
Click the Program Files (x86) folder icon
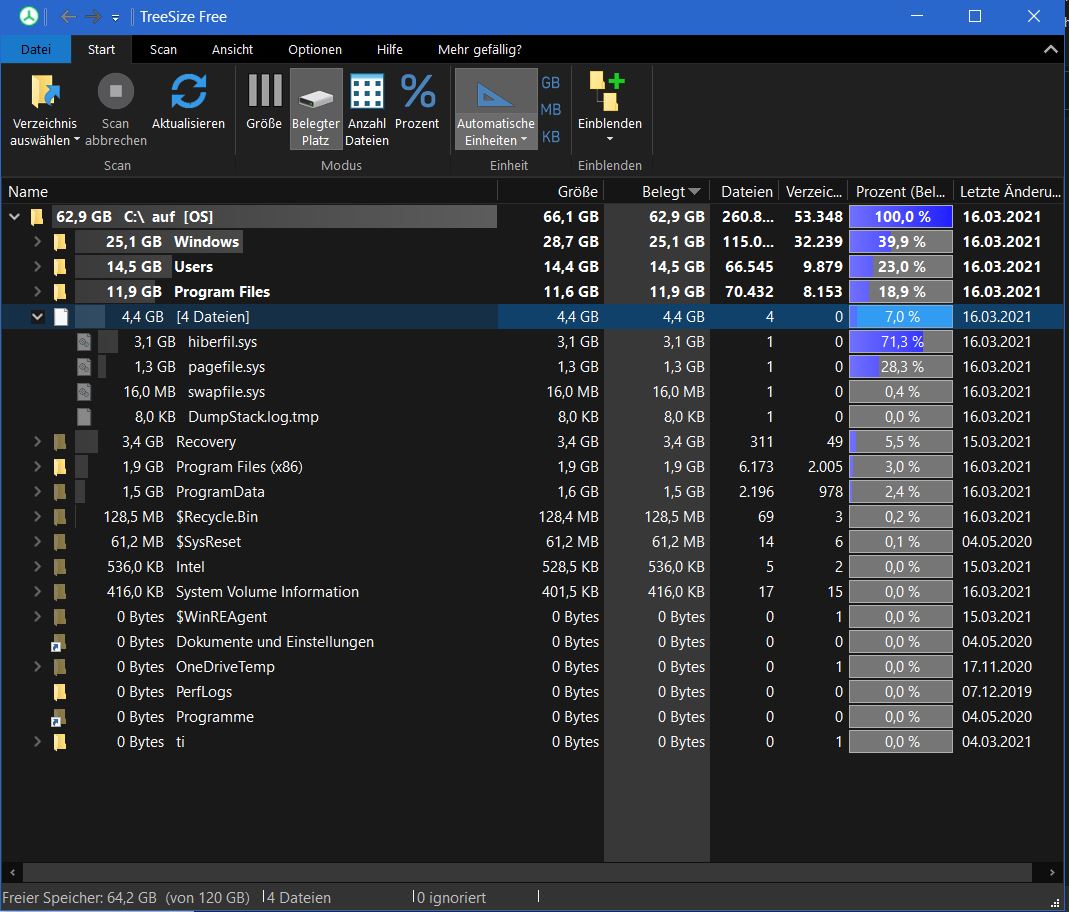[x=60, y=467]
